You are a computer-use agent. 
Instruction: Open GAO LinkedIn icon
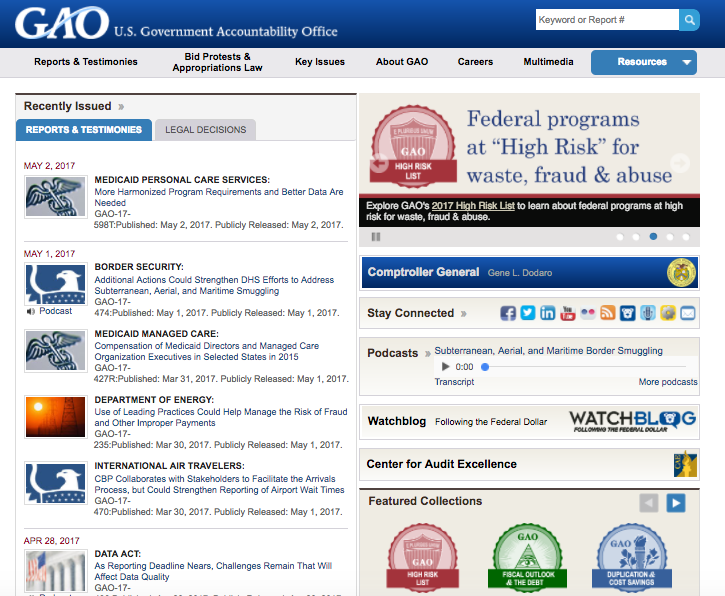coord(547,313)
